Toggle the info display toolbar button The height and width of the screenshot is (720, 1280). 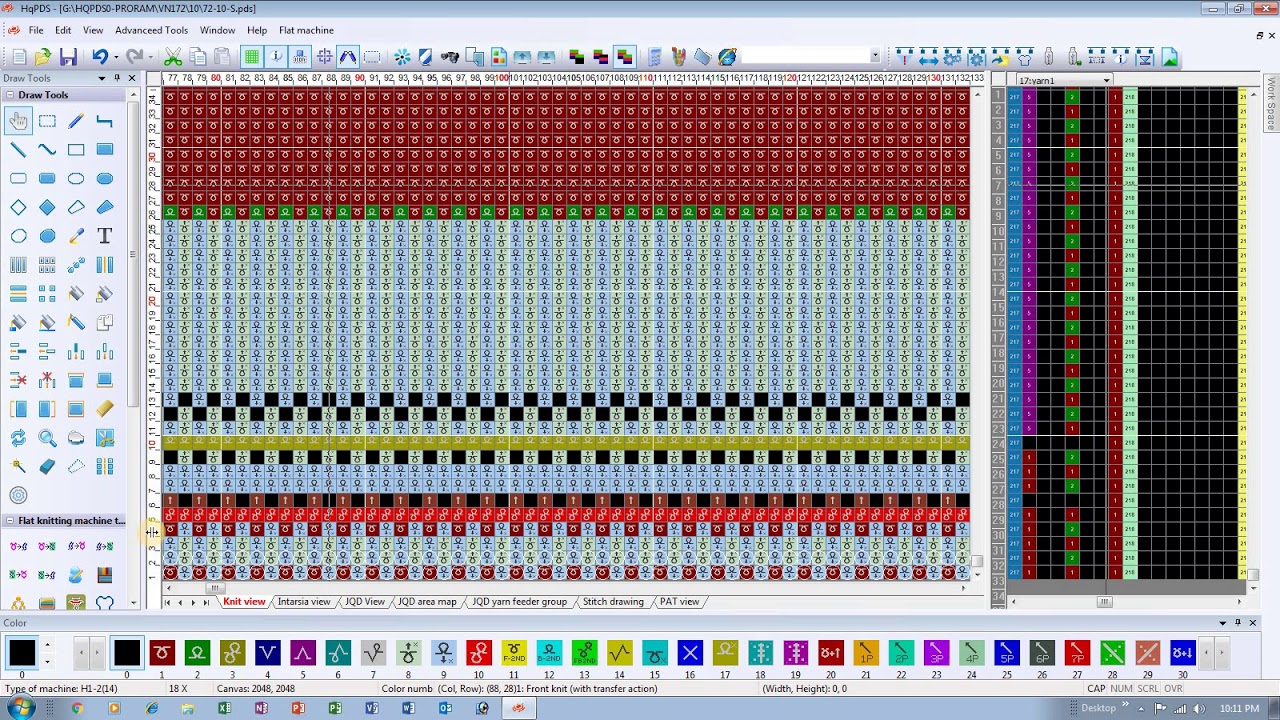[276, 57]
